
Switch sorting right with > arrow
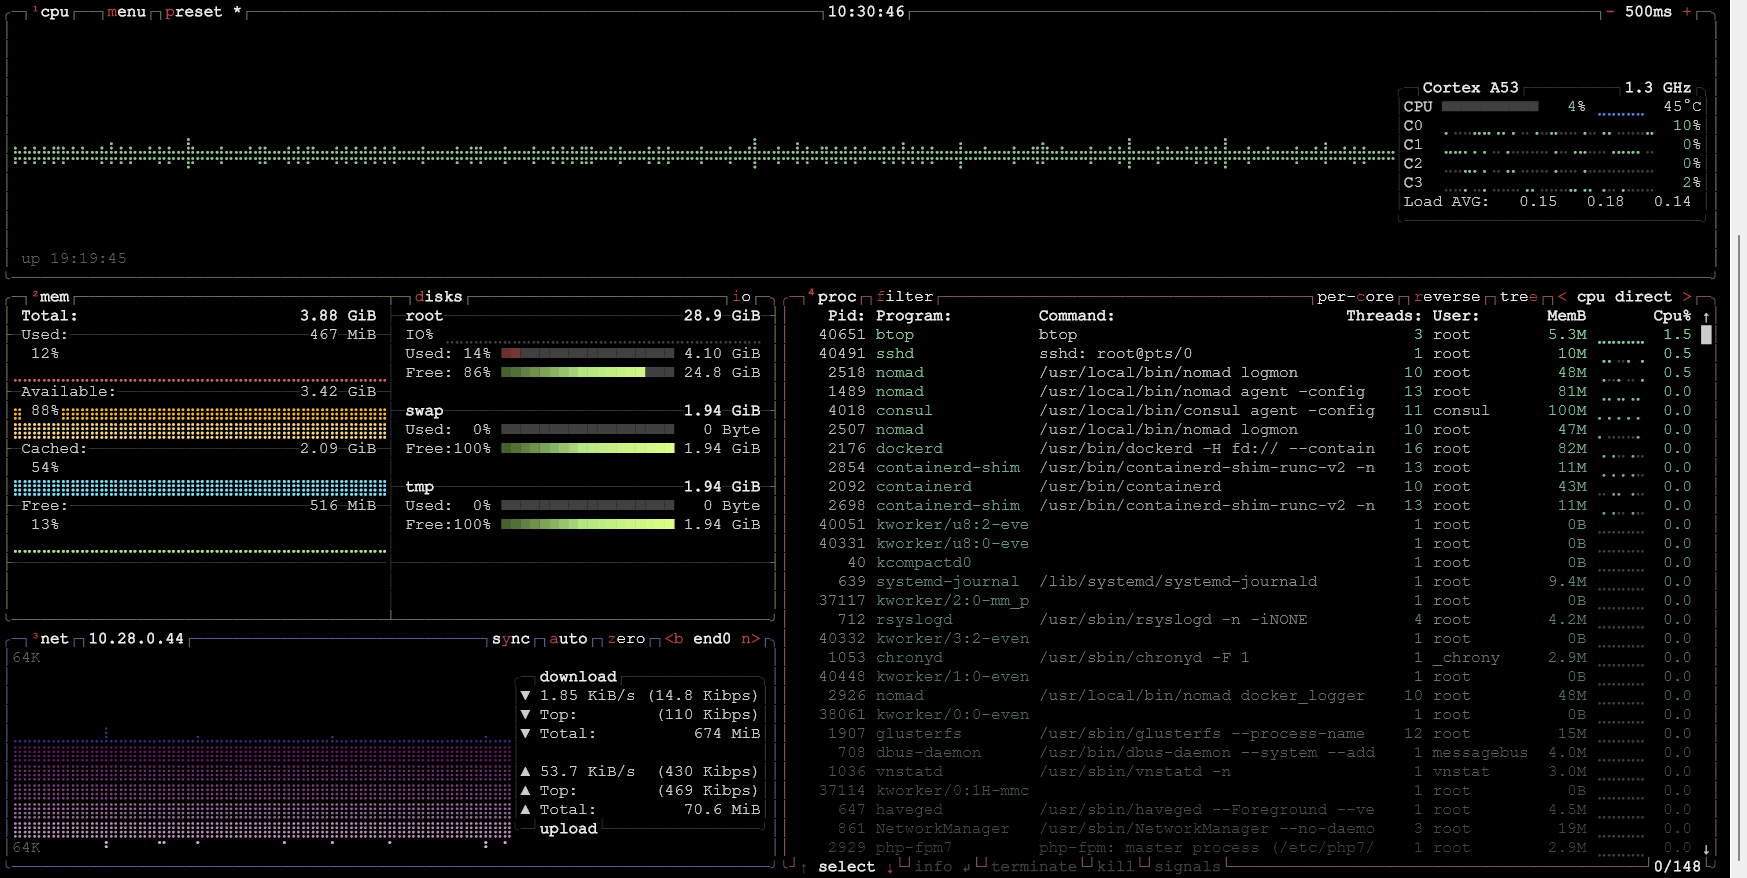click(x=1687, y=297)
